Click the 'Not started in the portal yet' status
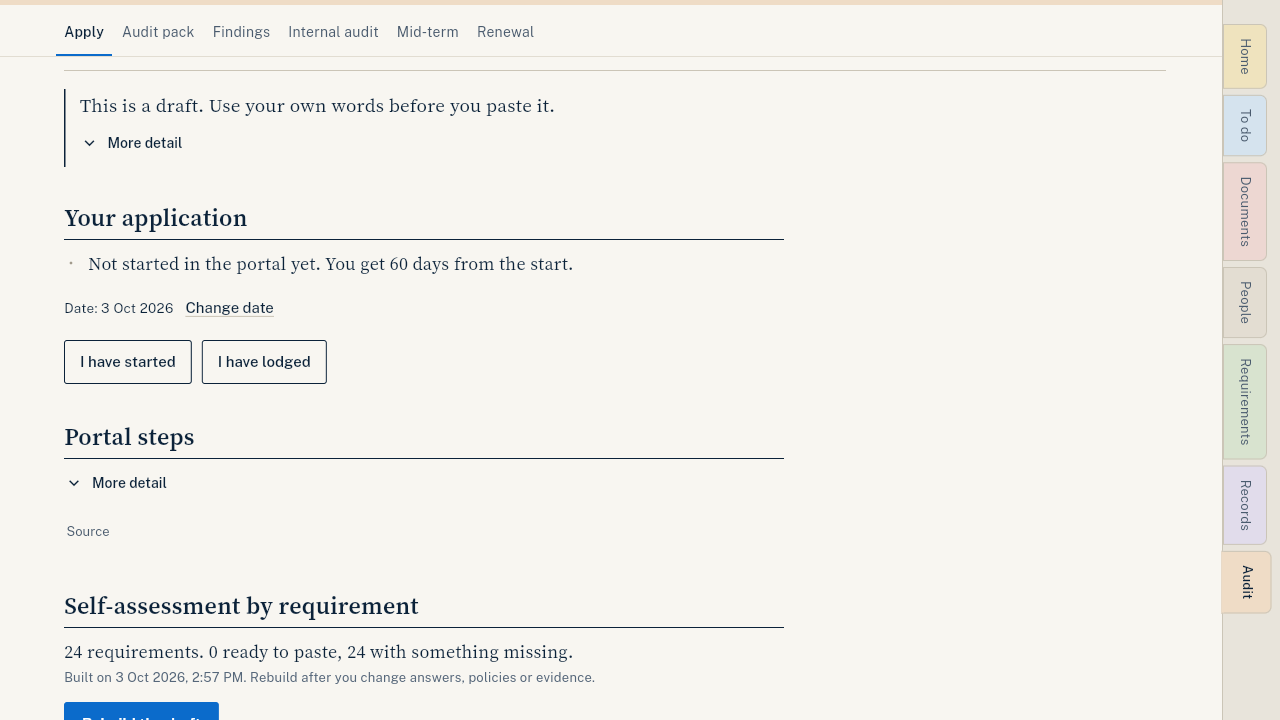The image size is (1280, 720). [330, 264]
